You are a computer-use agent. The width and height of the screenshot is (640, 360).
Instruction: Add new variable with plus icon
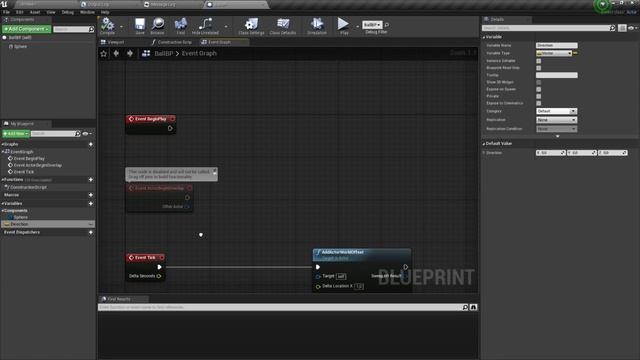coord(91,203)
